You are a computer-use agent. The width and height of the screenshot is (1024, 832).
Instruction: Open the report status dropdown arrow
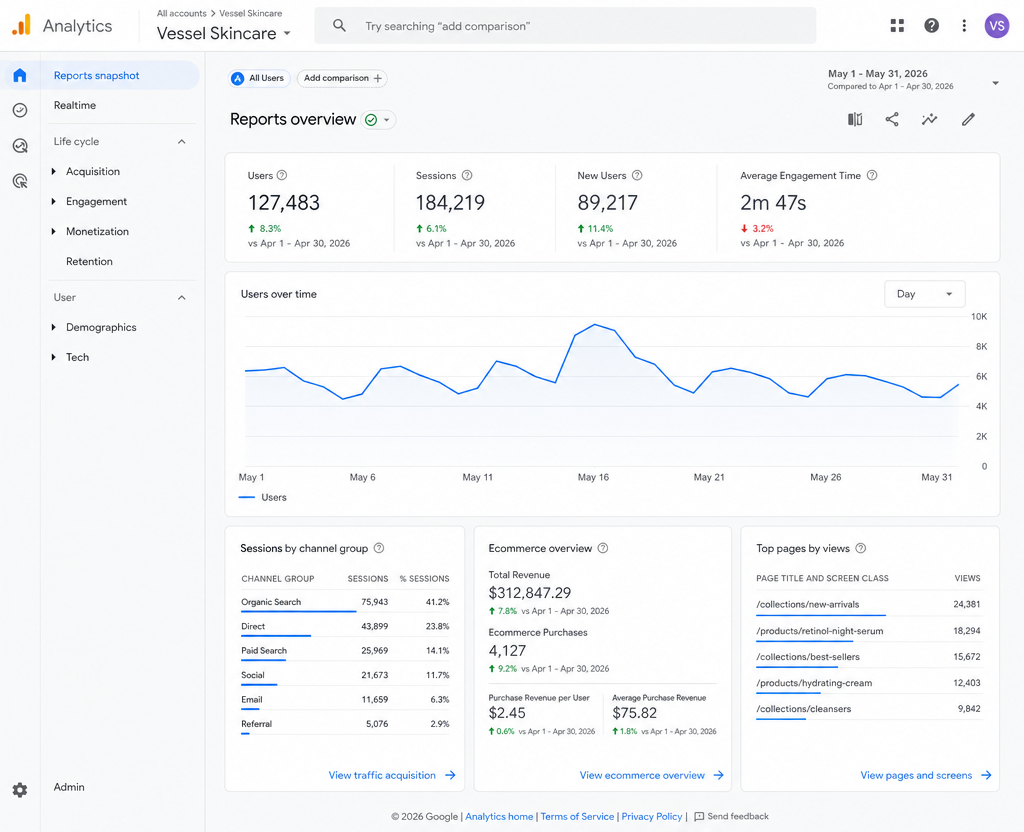(387, 120)
